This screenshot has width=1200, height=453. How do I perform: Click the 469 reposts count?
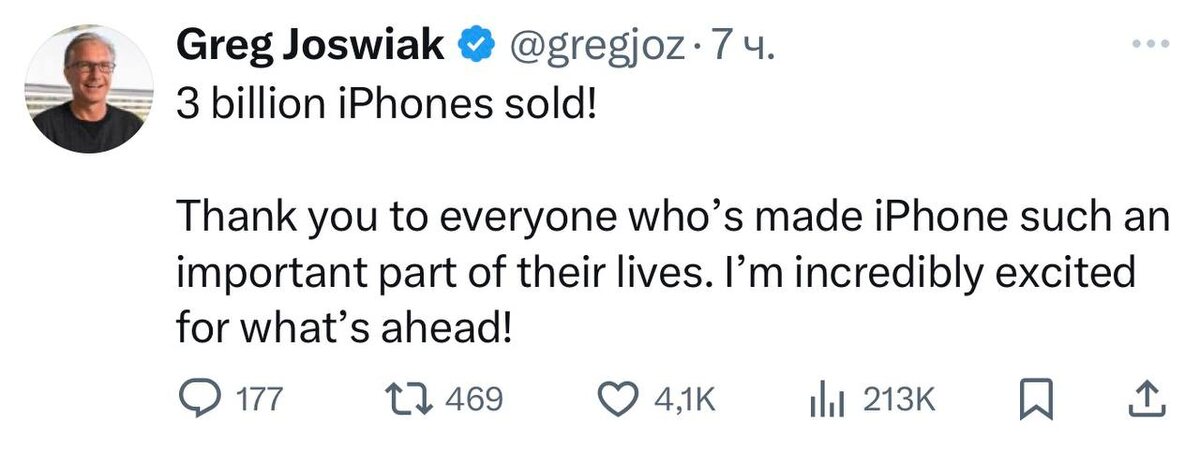[471, 401]
